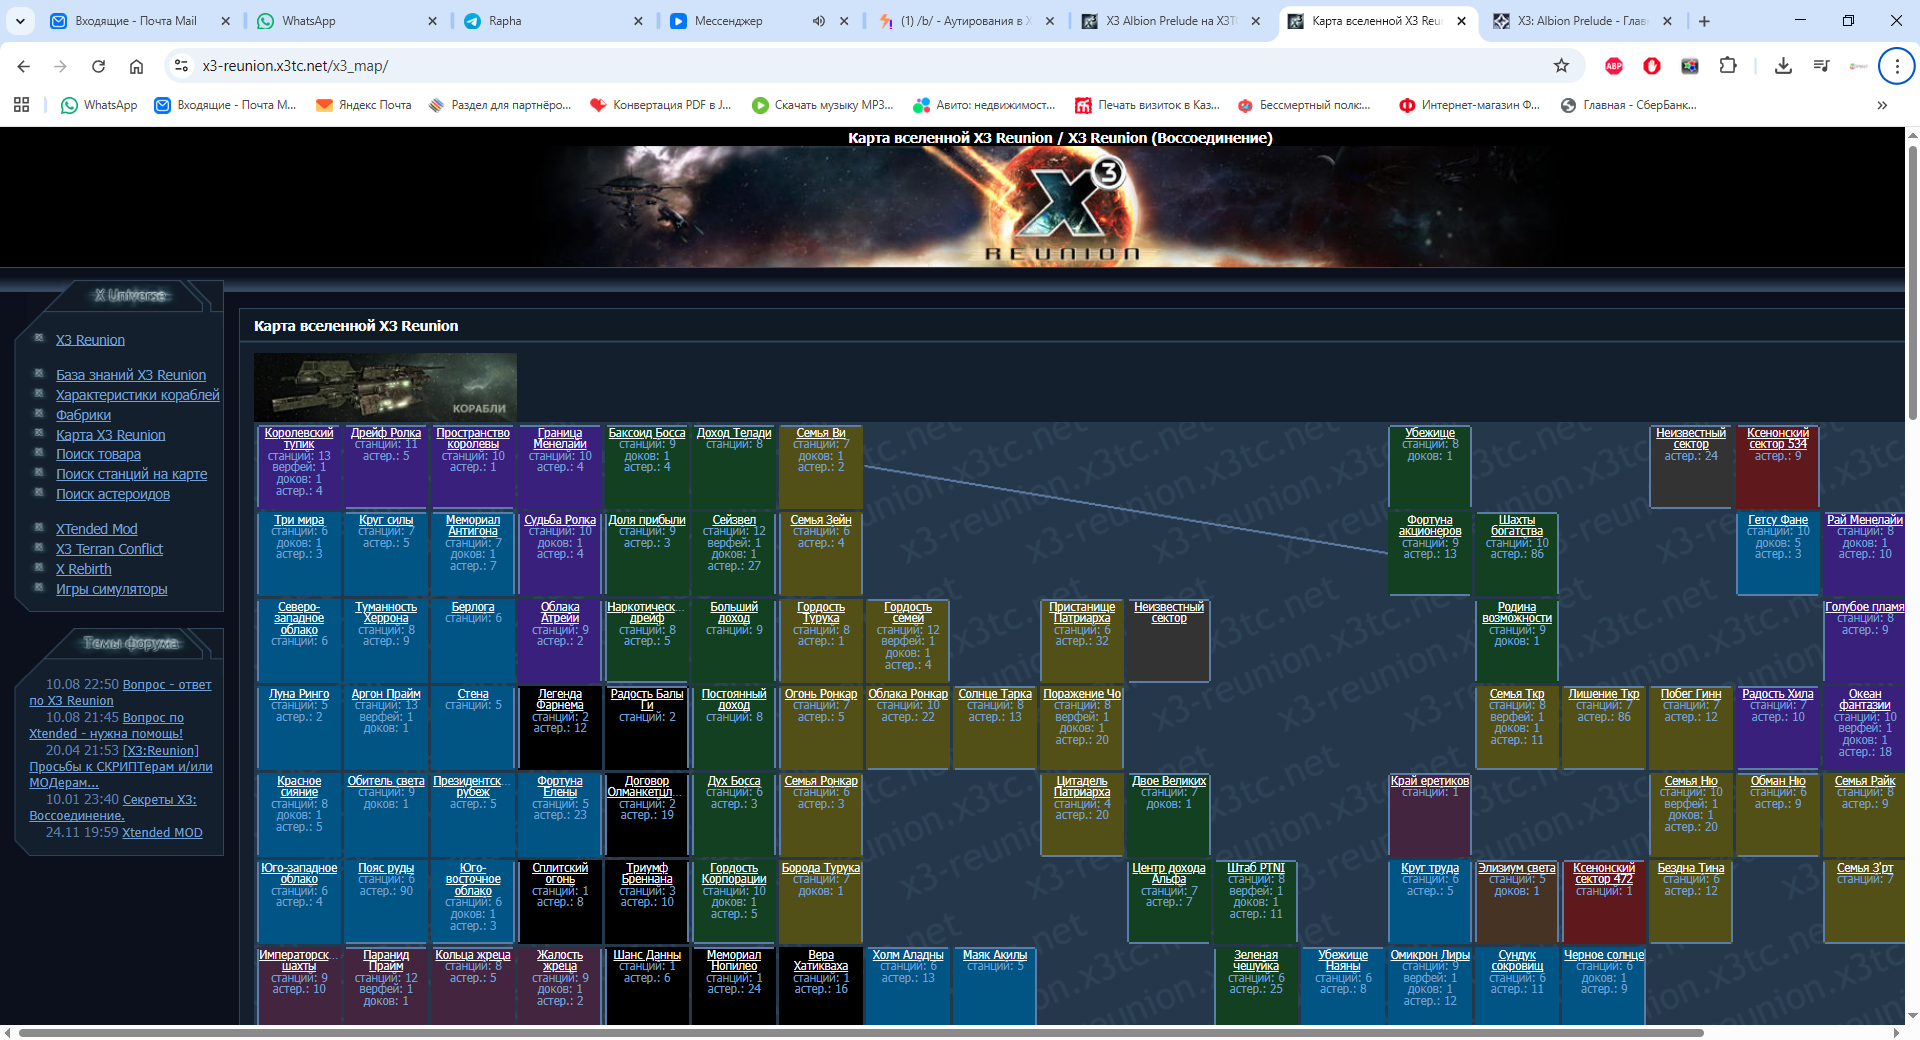Open the X Rebirth sidebar link

pyautogui.click(x=84, y=569)
